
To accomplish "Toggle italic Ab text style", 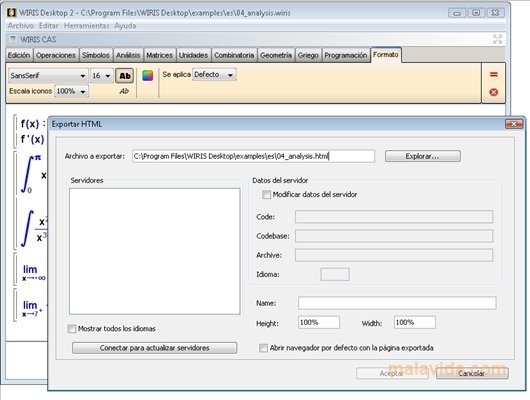I will click(x=124, y=91).
